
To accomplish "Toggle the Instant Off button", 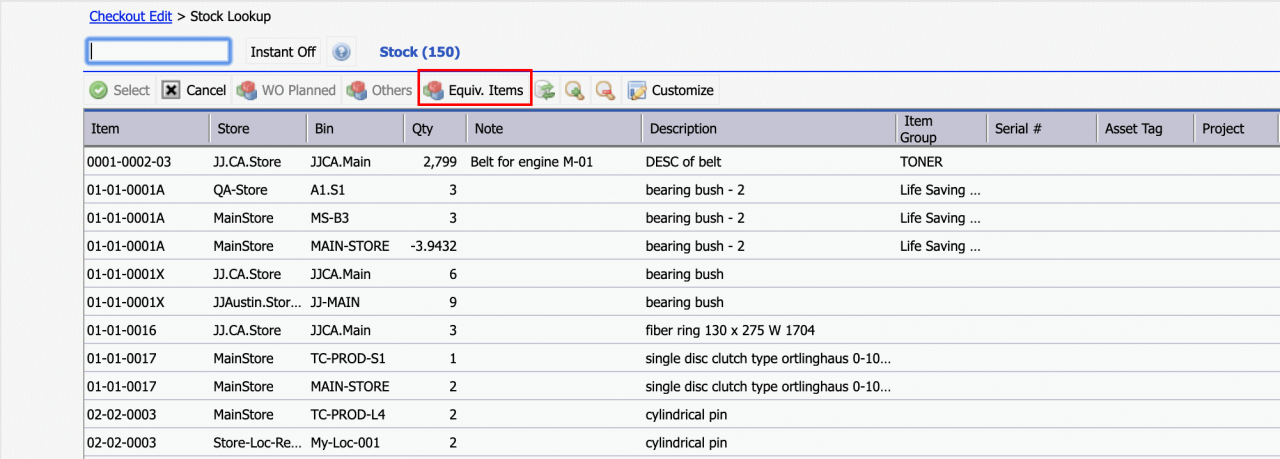I will click(x=283, y=52).
